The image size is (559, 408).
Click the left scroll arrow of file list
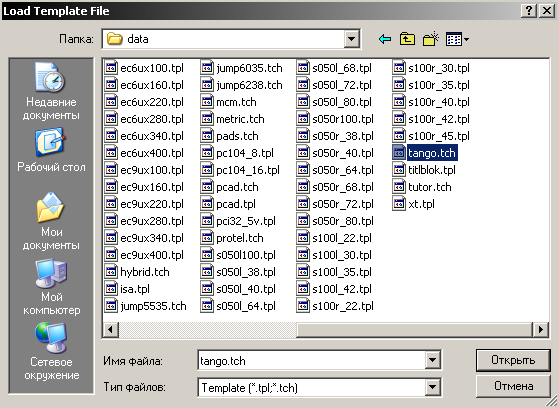(x=110, y=329)
